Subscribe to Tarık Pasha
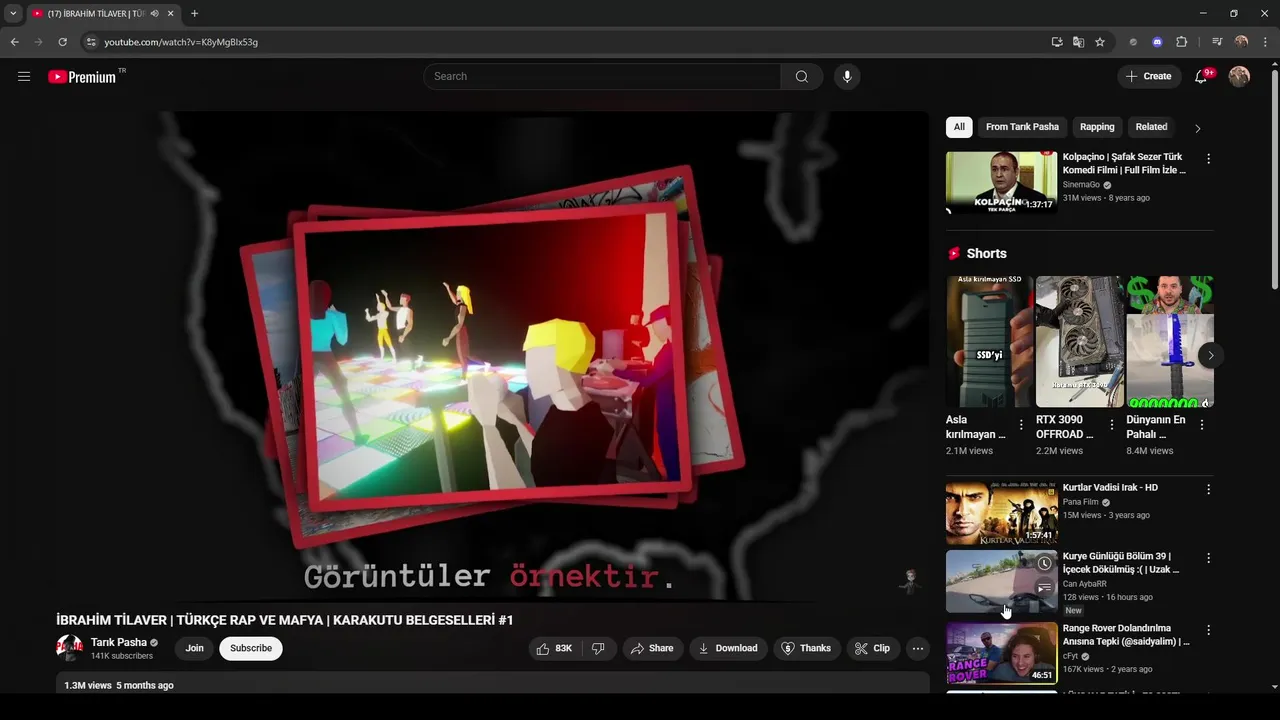The image size is (1280, 720). coord(251,648)
